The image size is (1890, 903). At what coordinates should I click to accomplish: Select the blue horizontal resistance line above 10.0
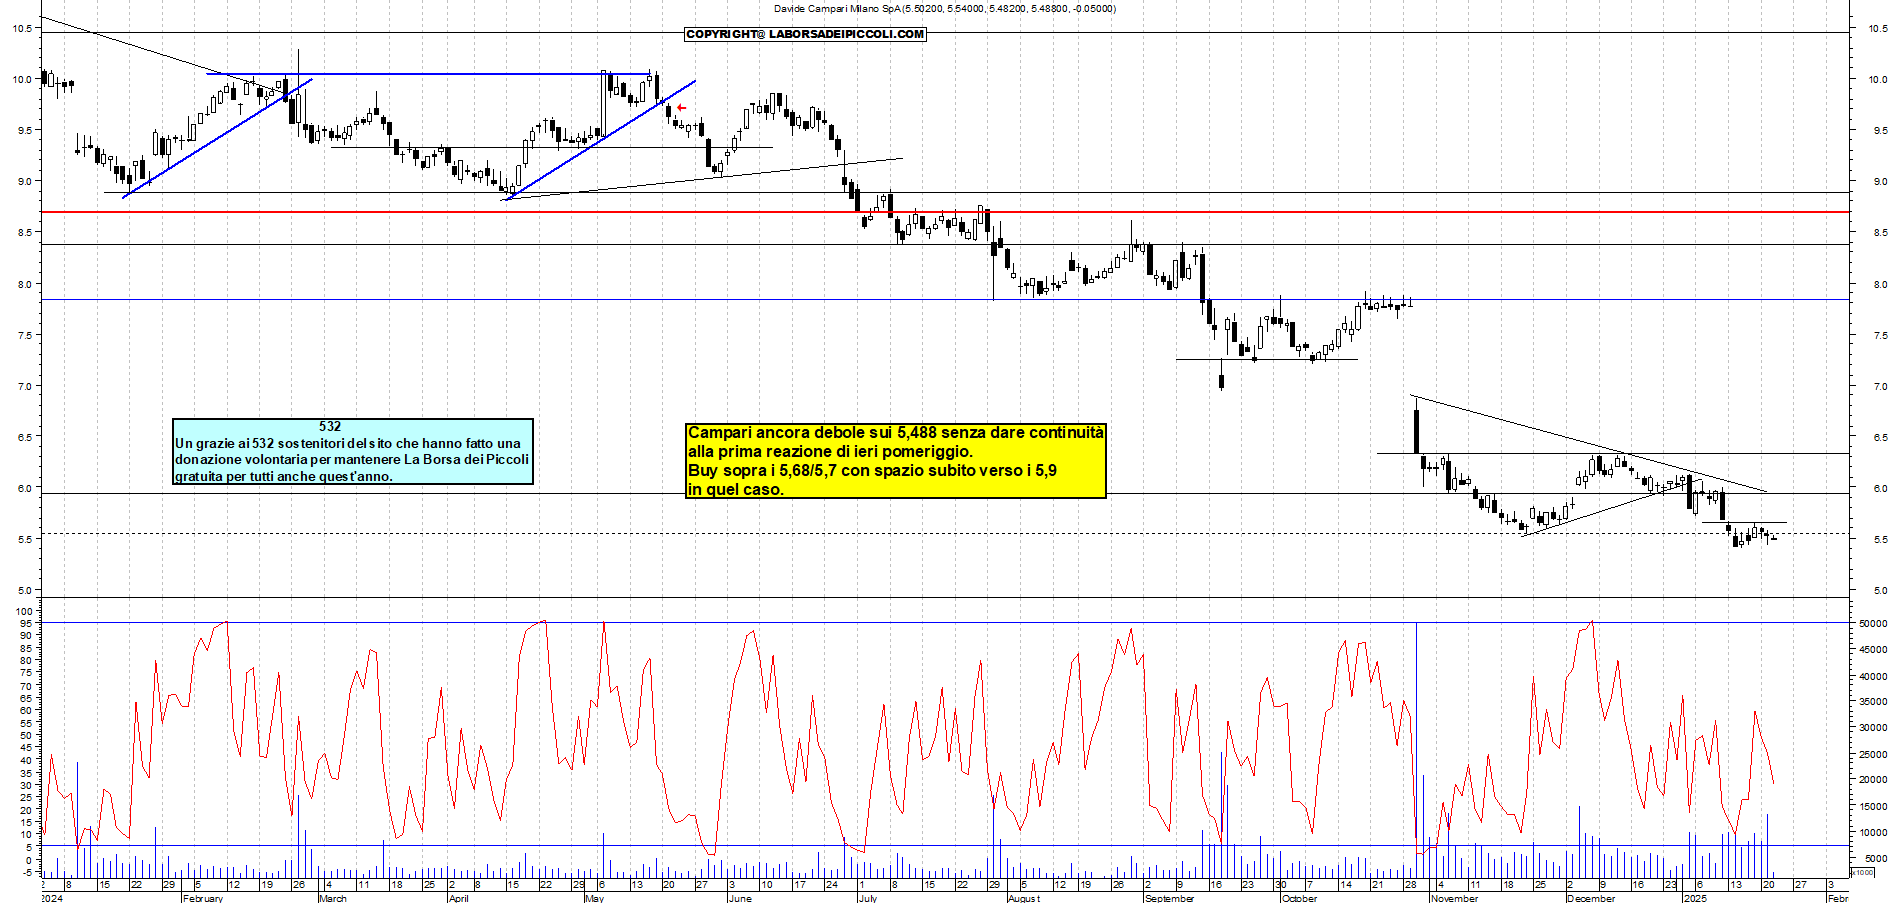(x=430, y=74)
